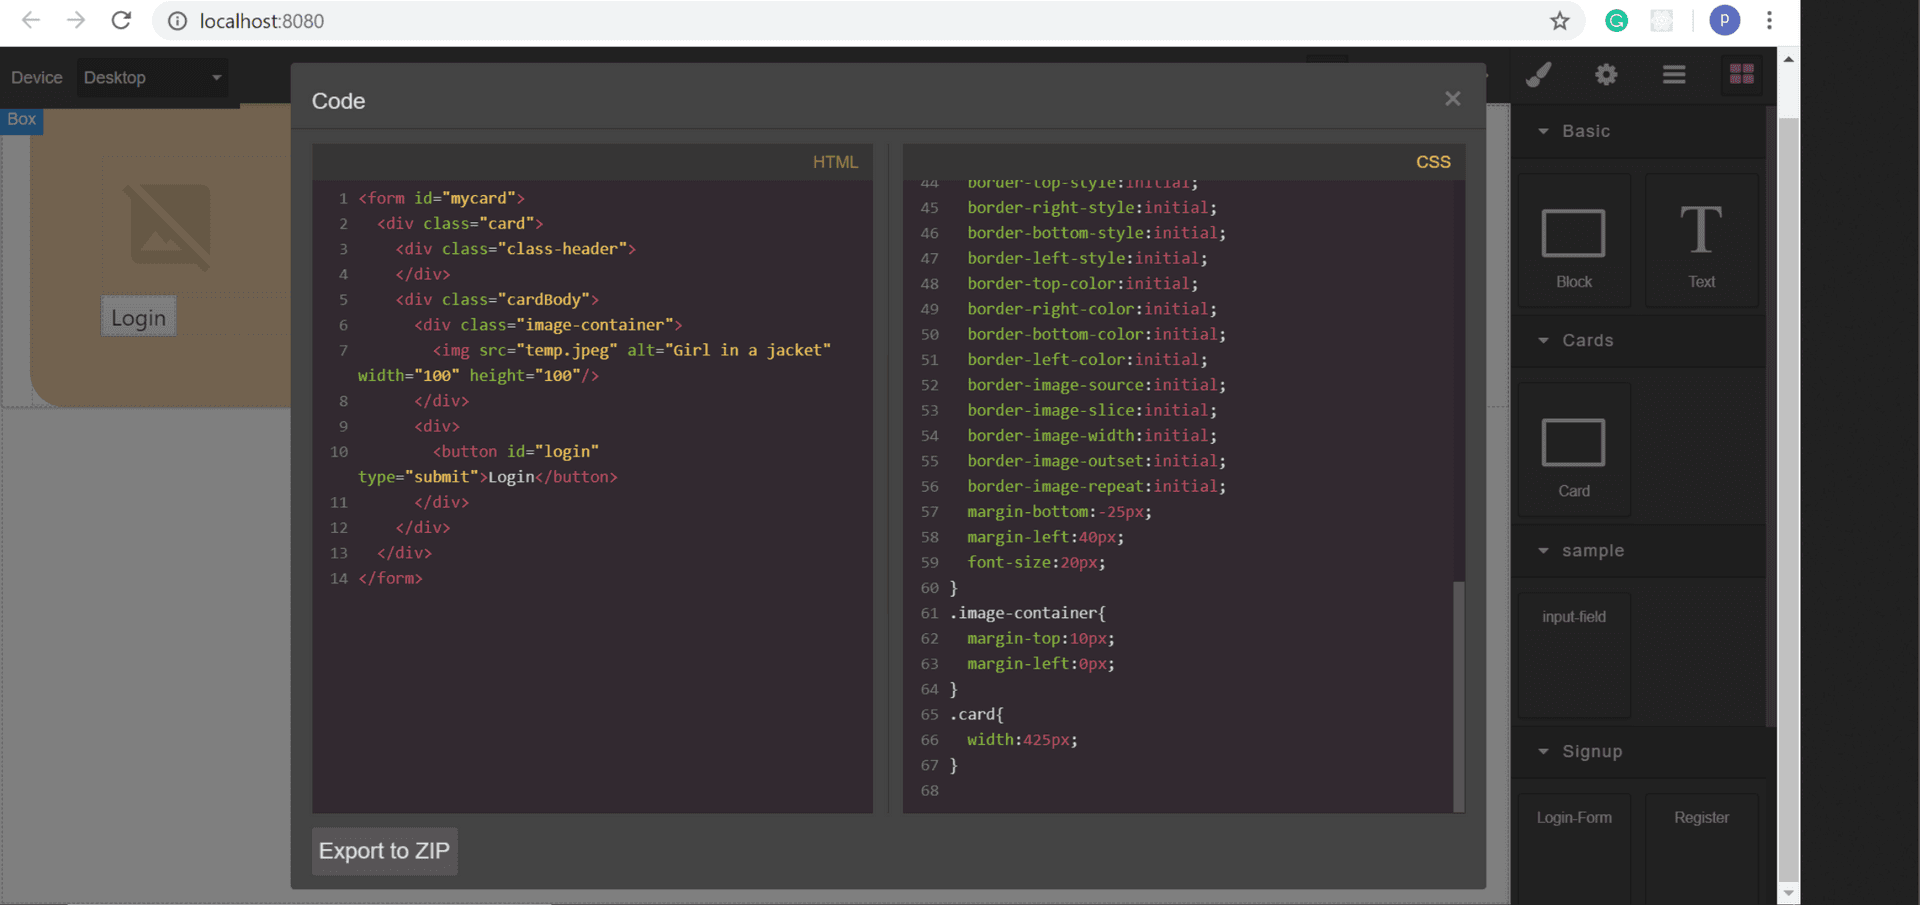Reload the localhost page
The width and height of the screenshot is (1920, 905).
coord(121,21)
